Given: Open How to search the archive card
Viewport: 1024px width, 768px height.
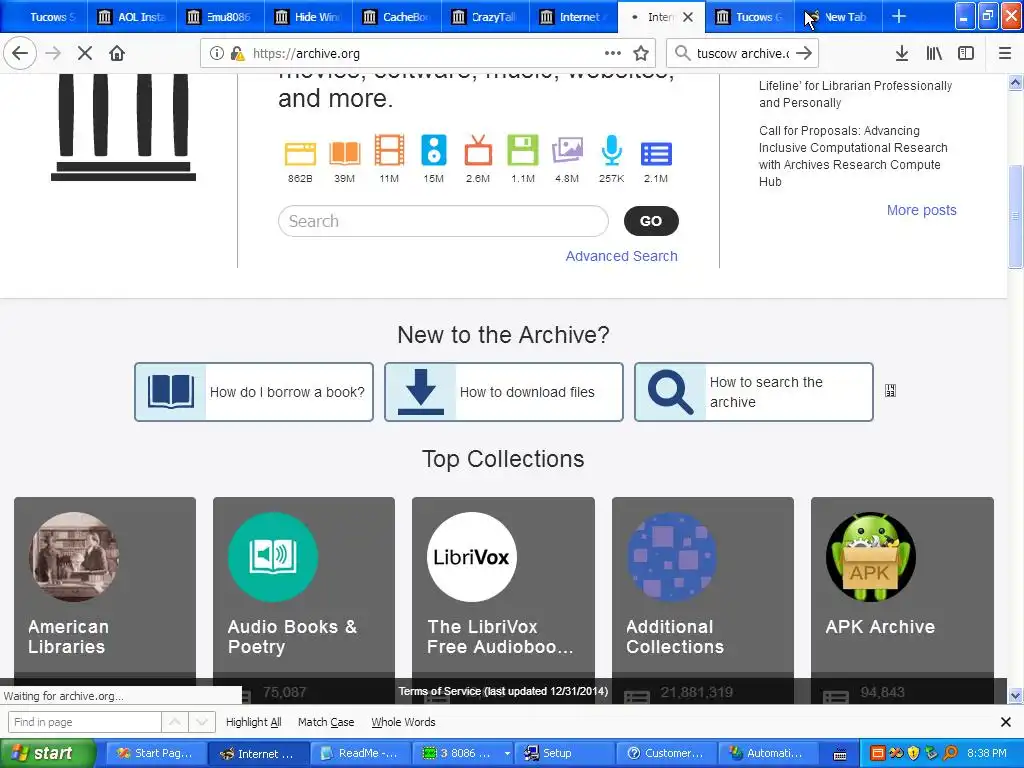Looking at the screenshot, I should 754,392.
